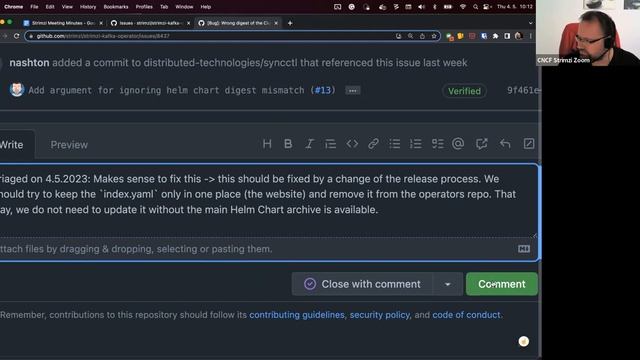Click the Wi-Fi icon in the menu bar
Viewport: 640px width, 360px height.
click(x=462, y=7)
